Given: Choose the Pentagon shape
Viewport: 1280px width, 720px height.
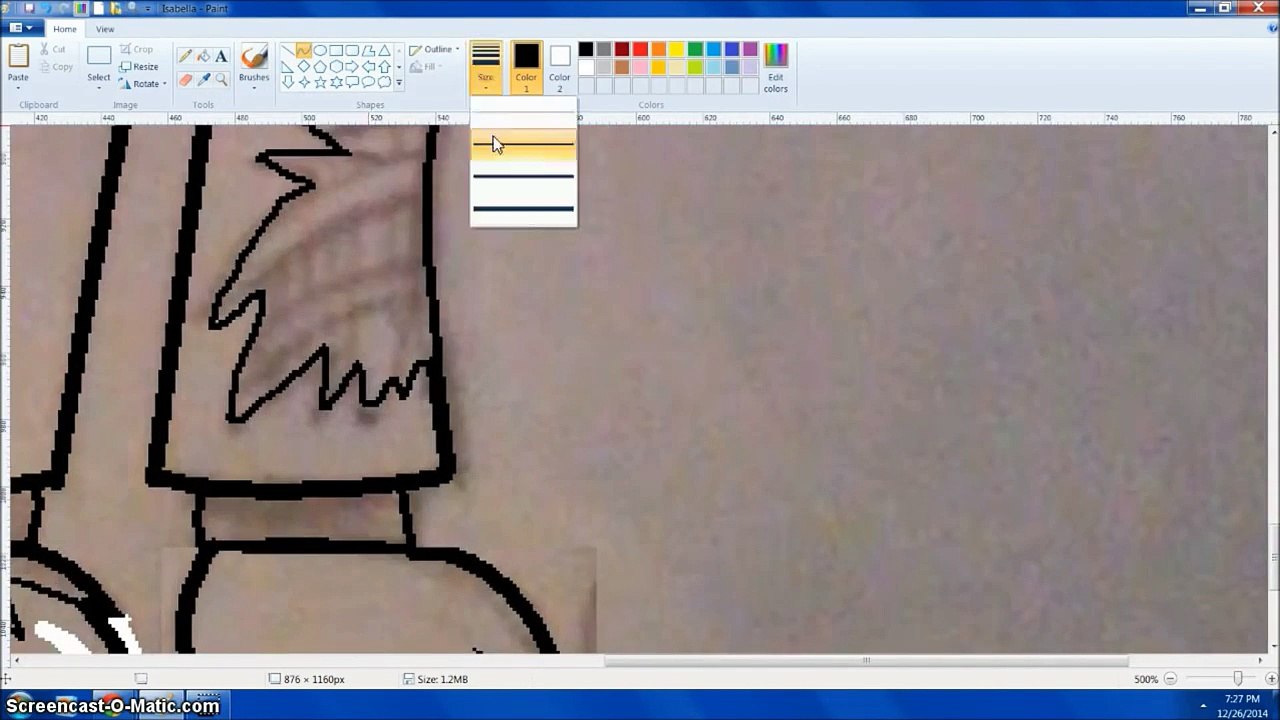Looking at the screenshot, I should 320,67.
